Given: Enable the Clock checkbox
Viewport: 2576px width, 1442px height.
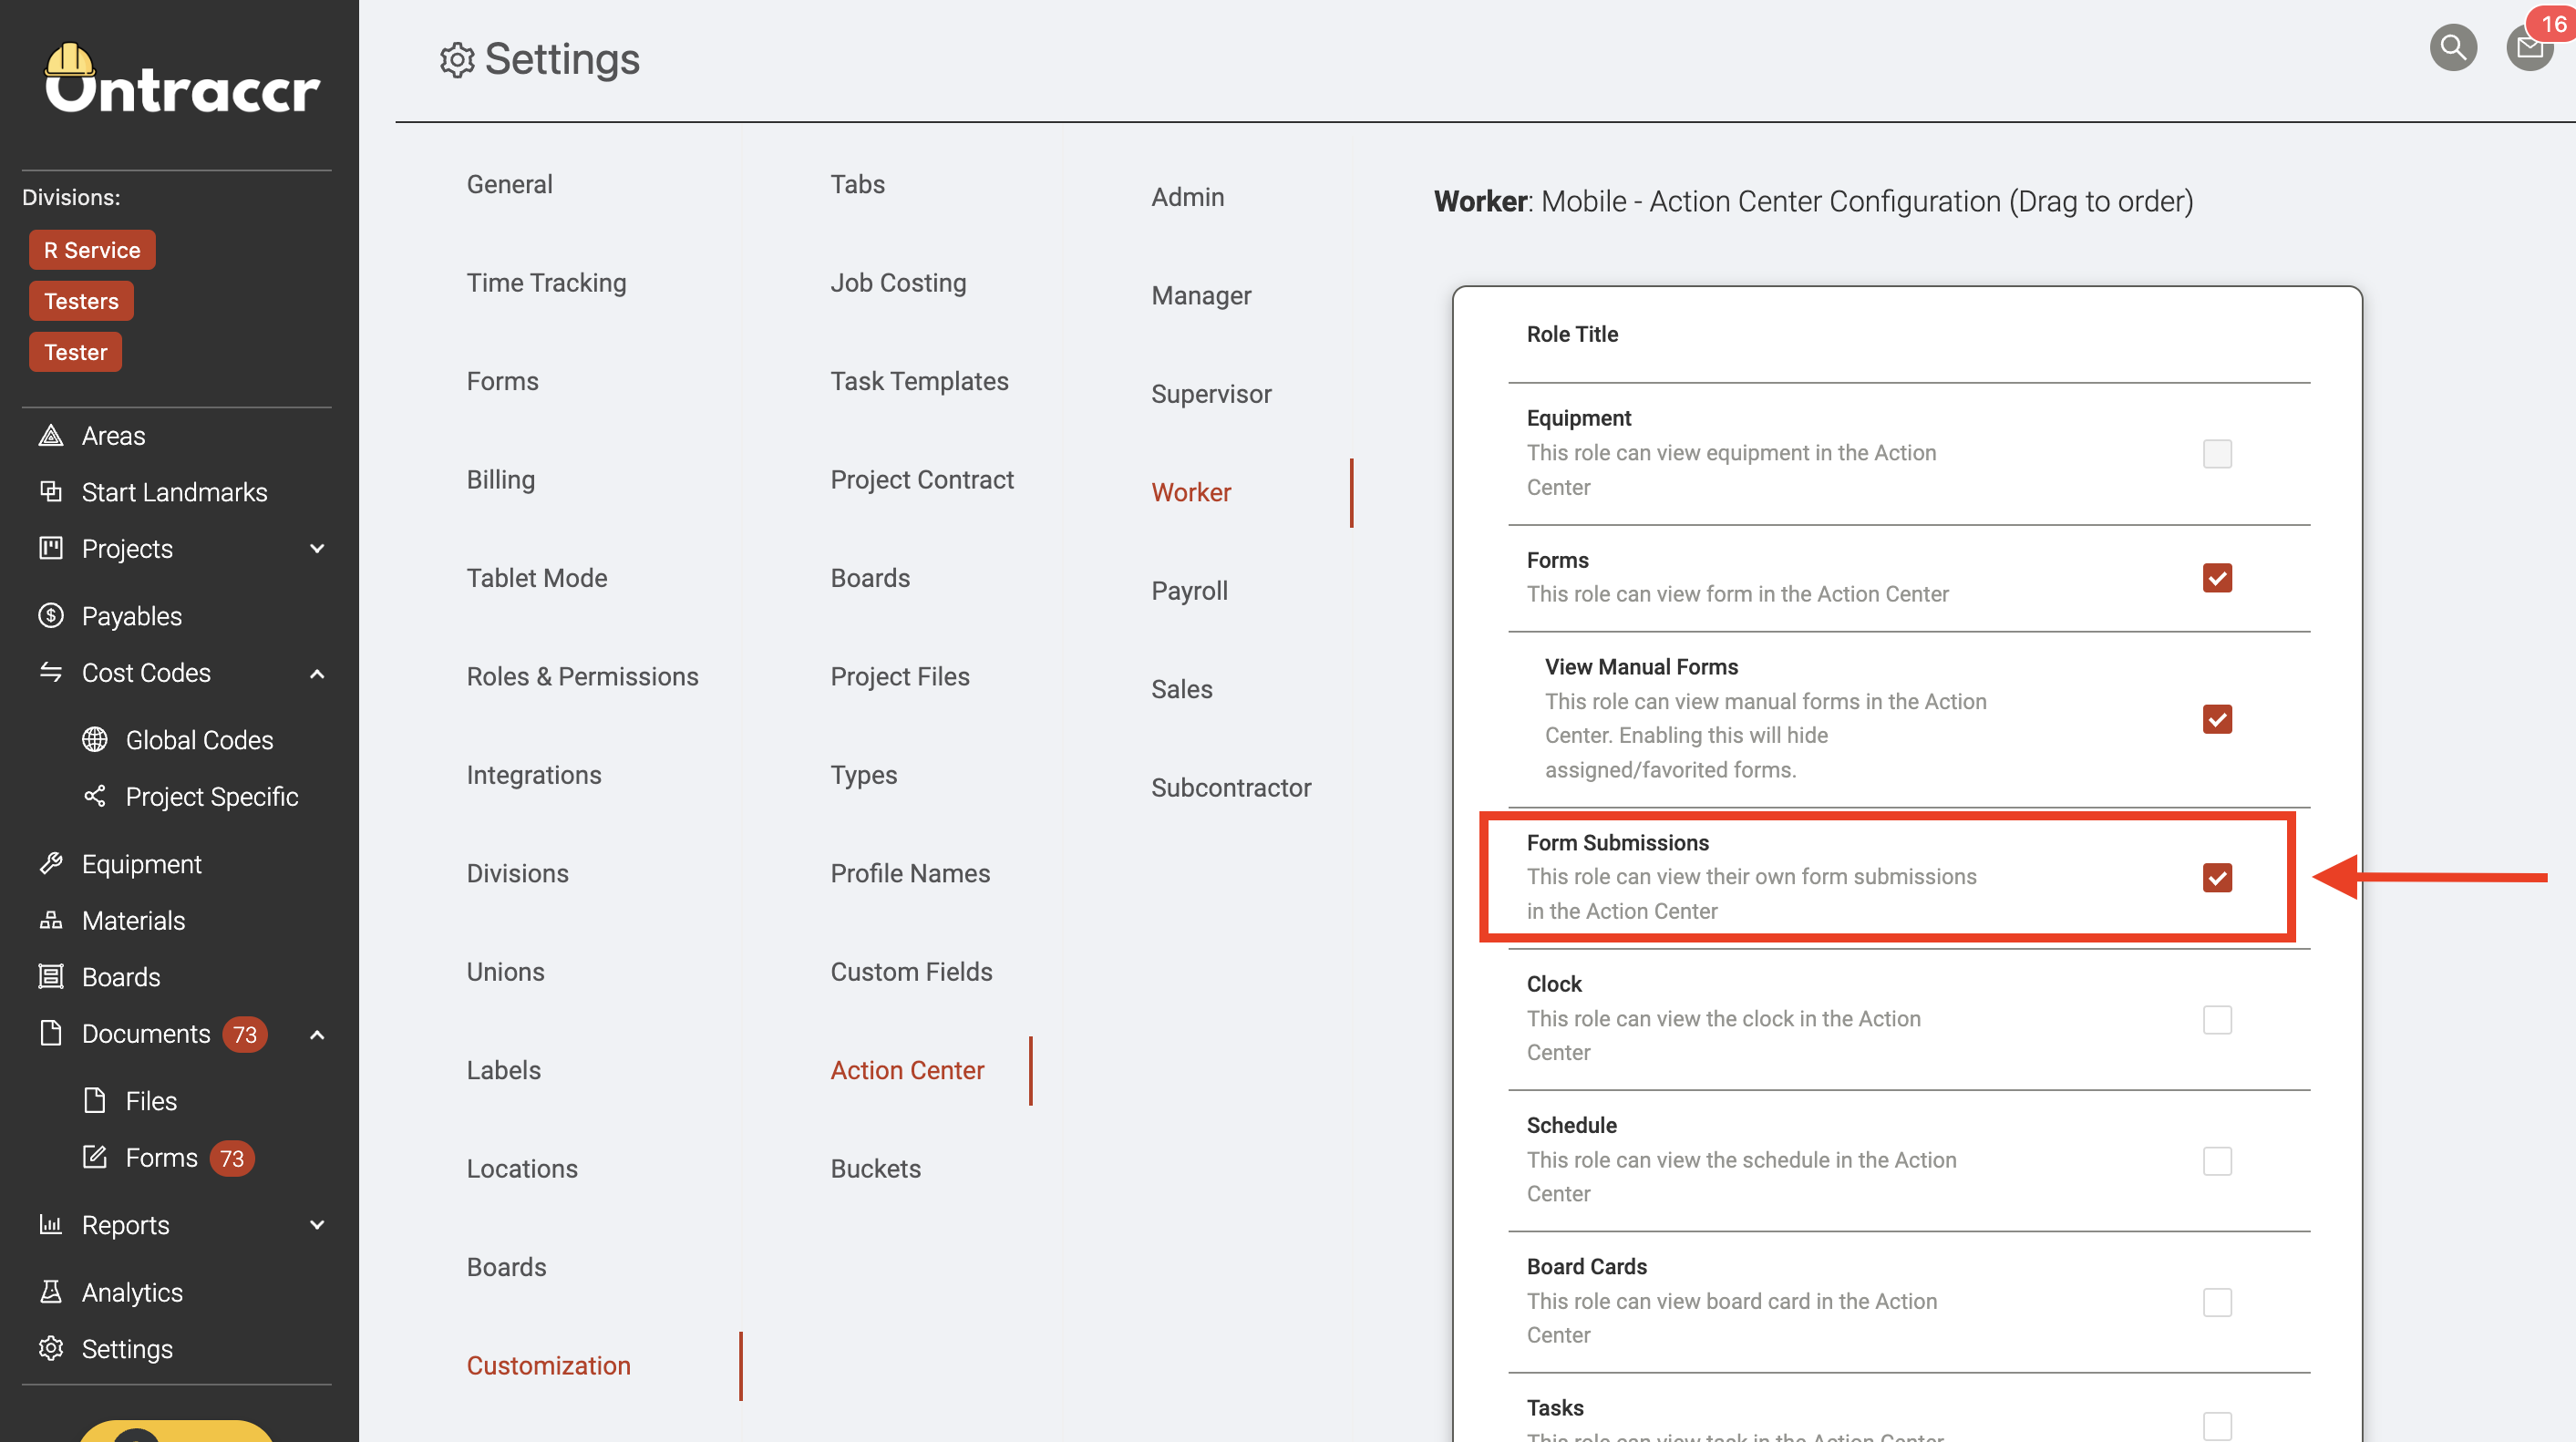Looking at the screenshot, I should tap(2217, 1020).
